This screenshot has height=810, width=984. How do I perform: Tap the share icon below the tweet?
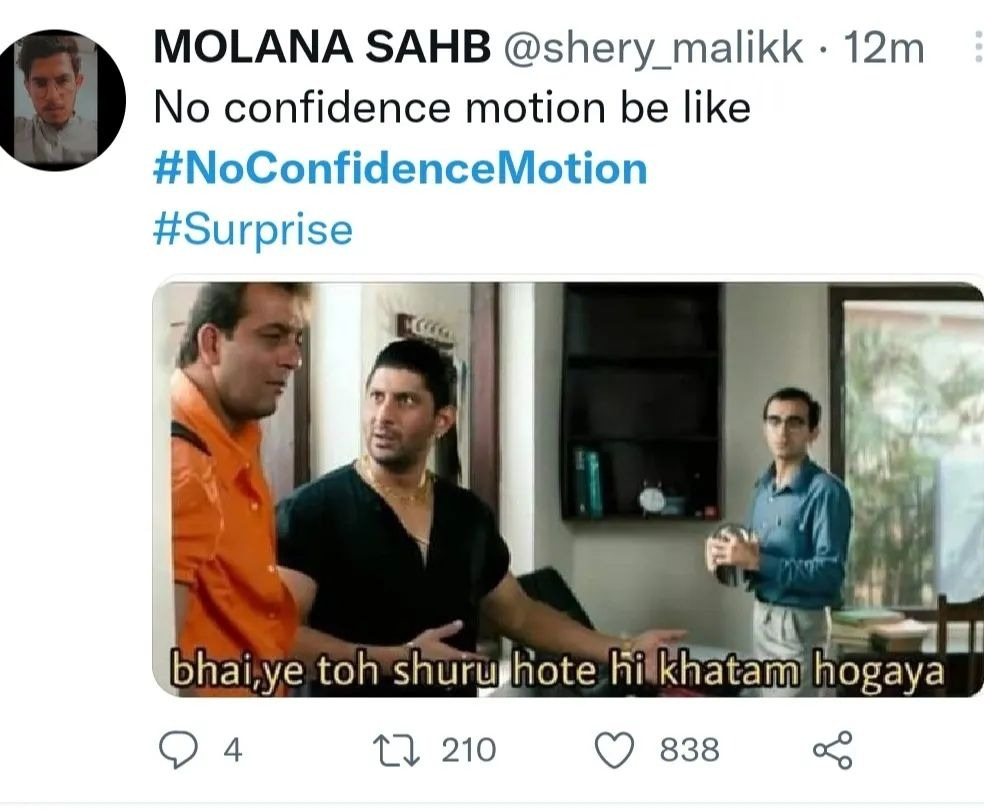click(832, 750)
